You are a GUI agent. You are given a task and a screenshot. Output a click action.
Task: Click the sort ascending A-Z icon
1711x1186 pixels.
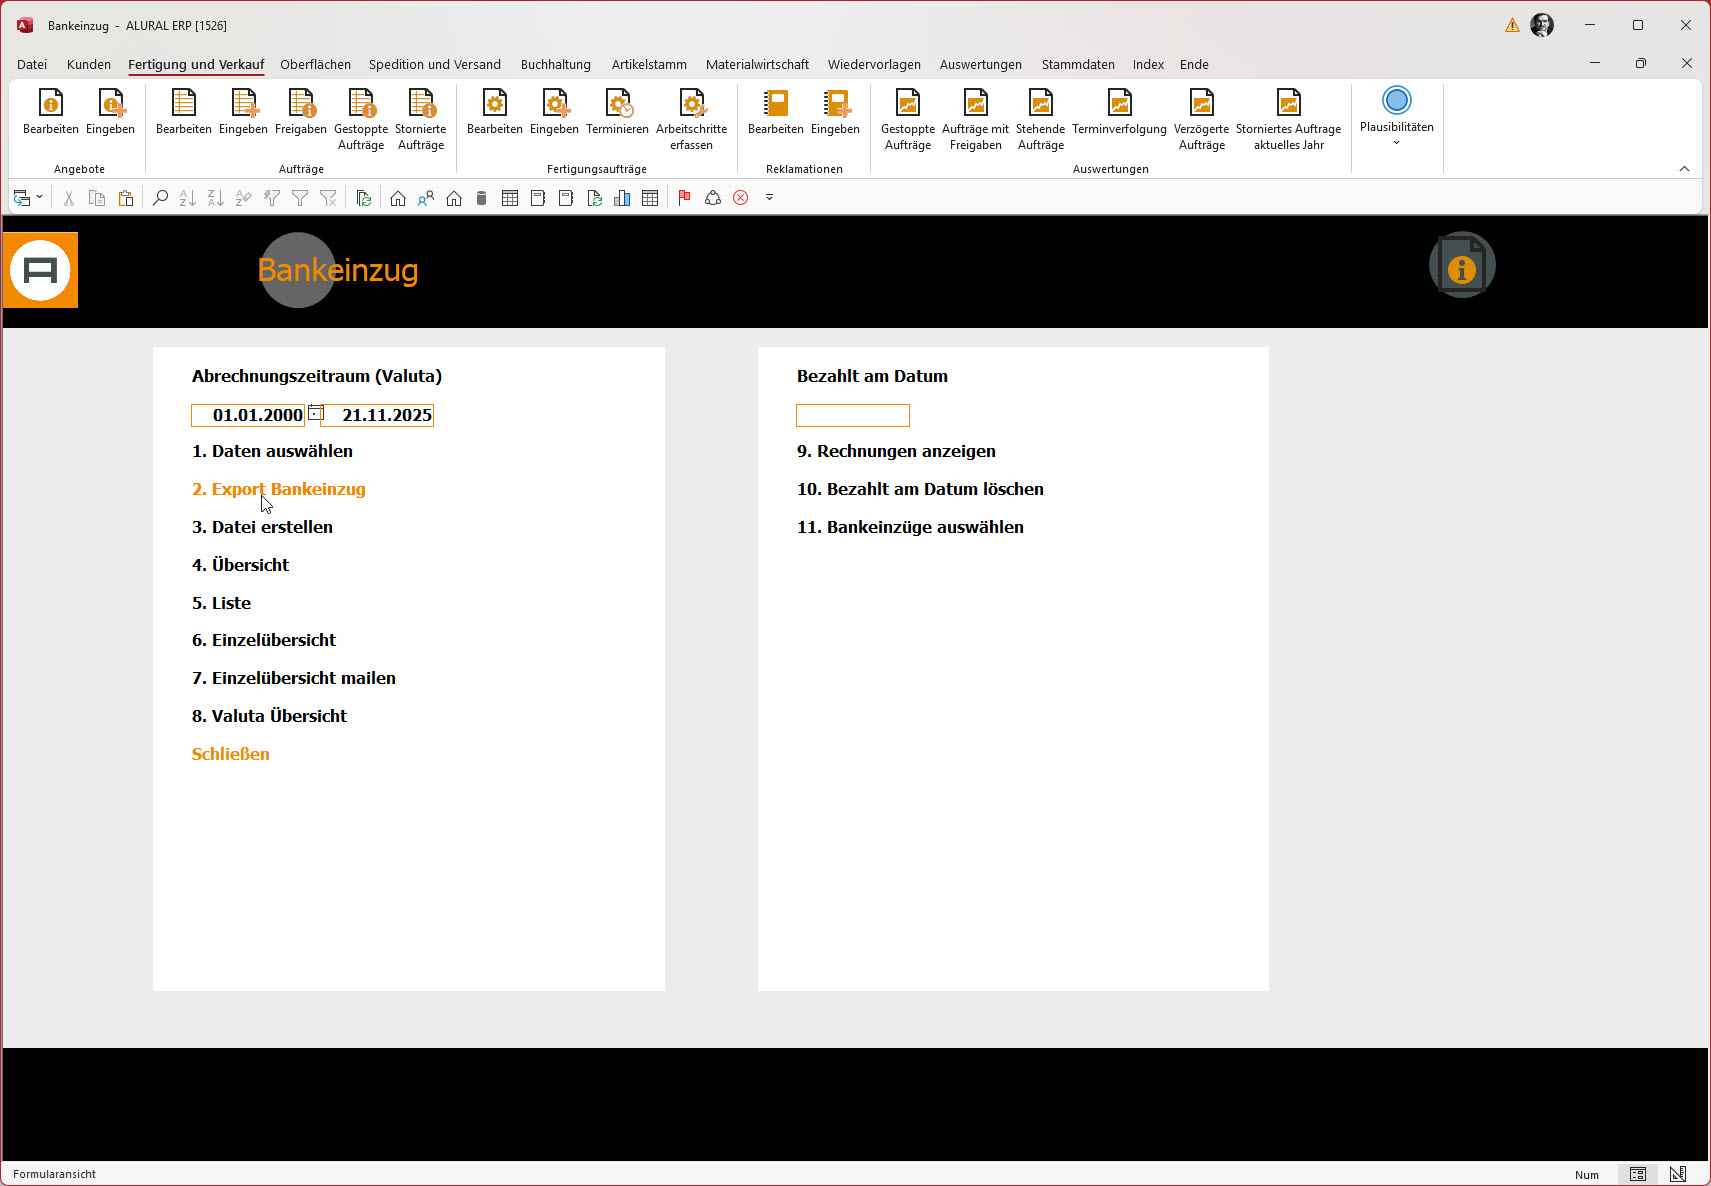coord(188,198)
